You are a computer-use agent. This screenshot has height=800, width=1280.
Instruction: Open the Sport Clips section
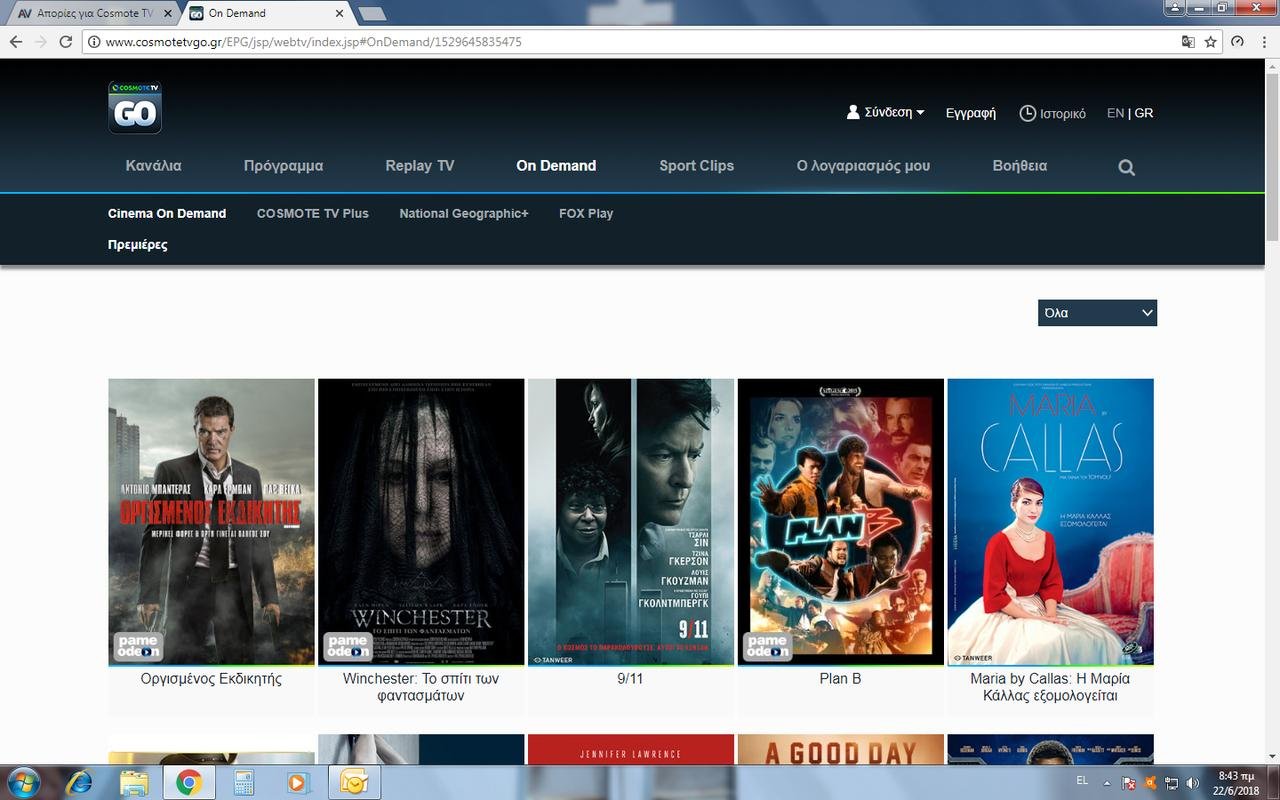(x=697, y=166)
